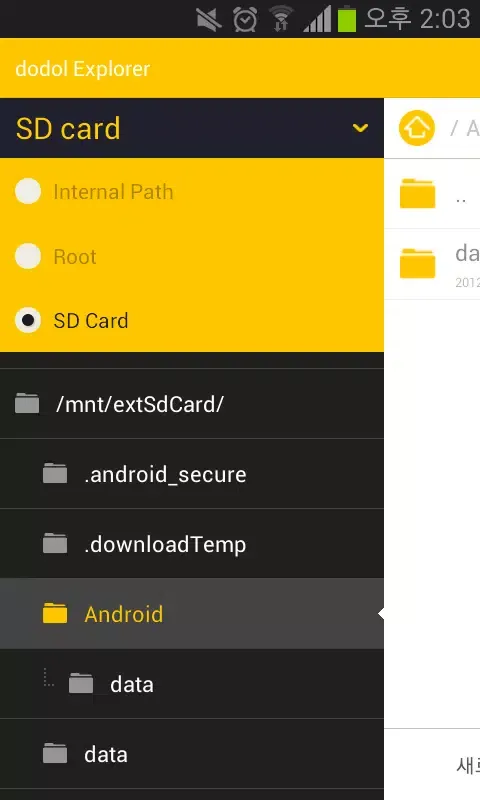Expand the Android tree item
Viewport: 480px width, 800px height.
192,614
